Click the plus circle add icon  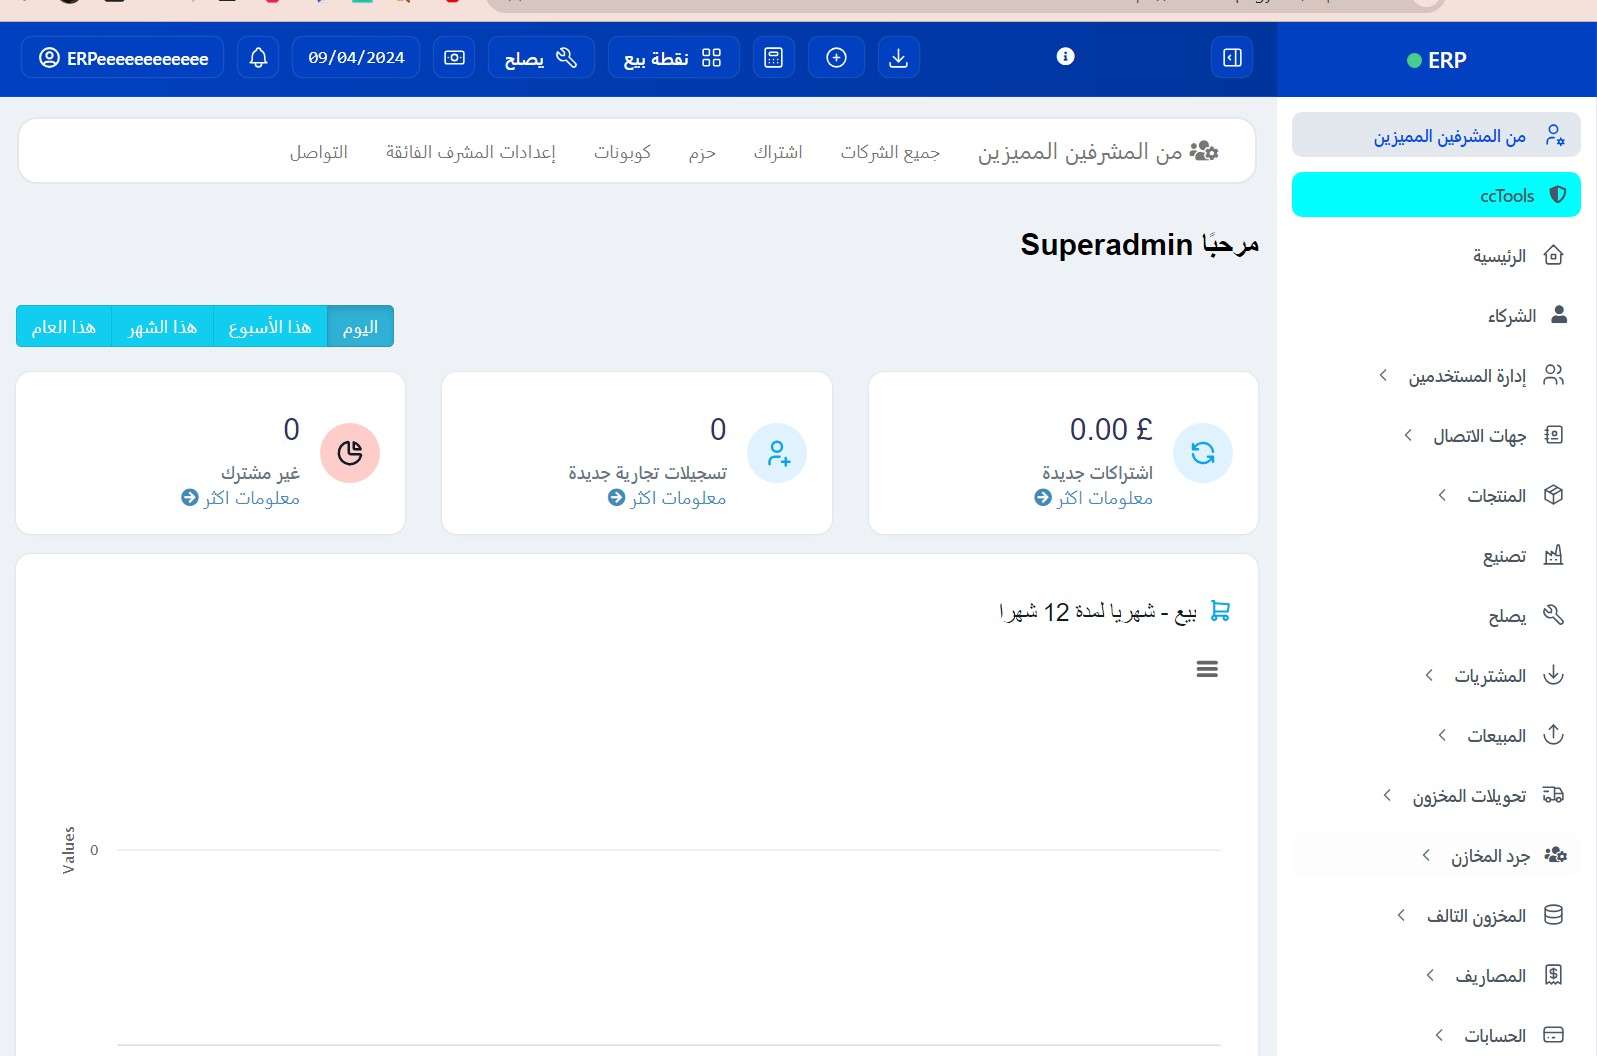pyautogui.click(x=836, y=58)
